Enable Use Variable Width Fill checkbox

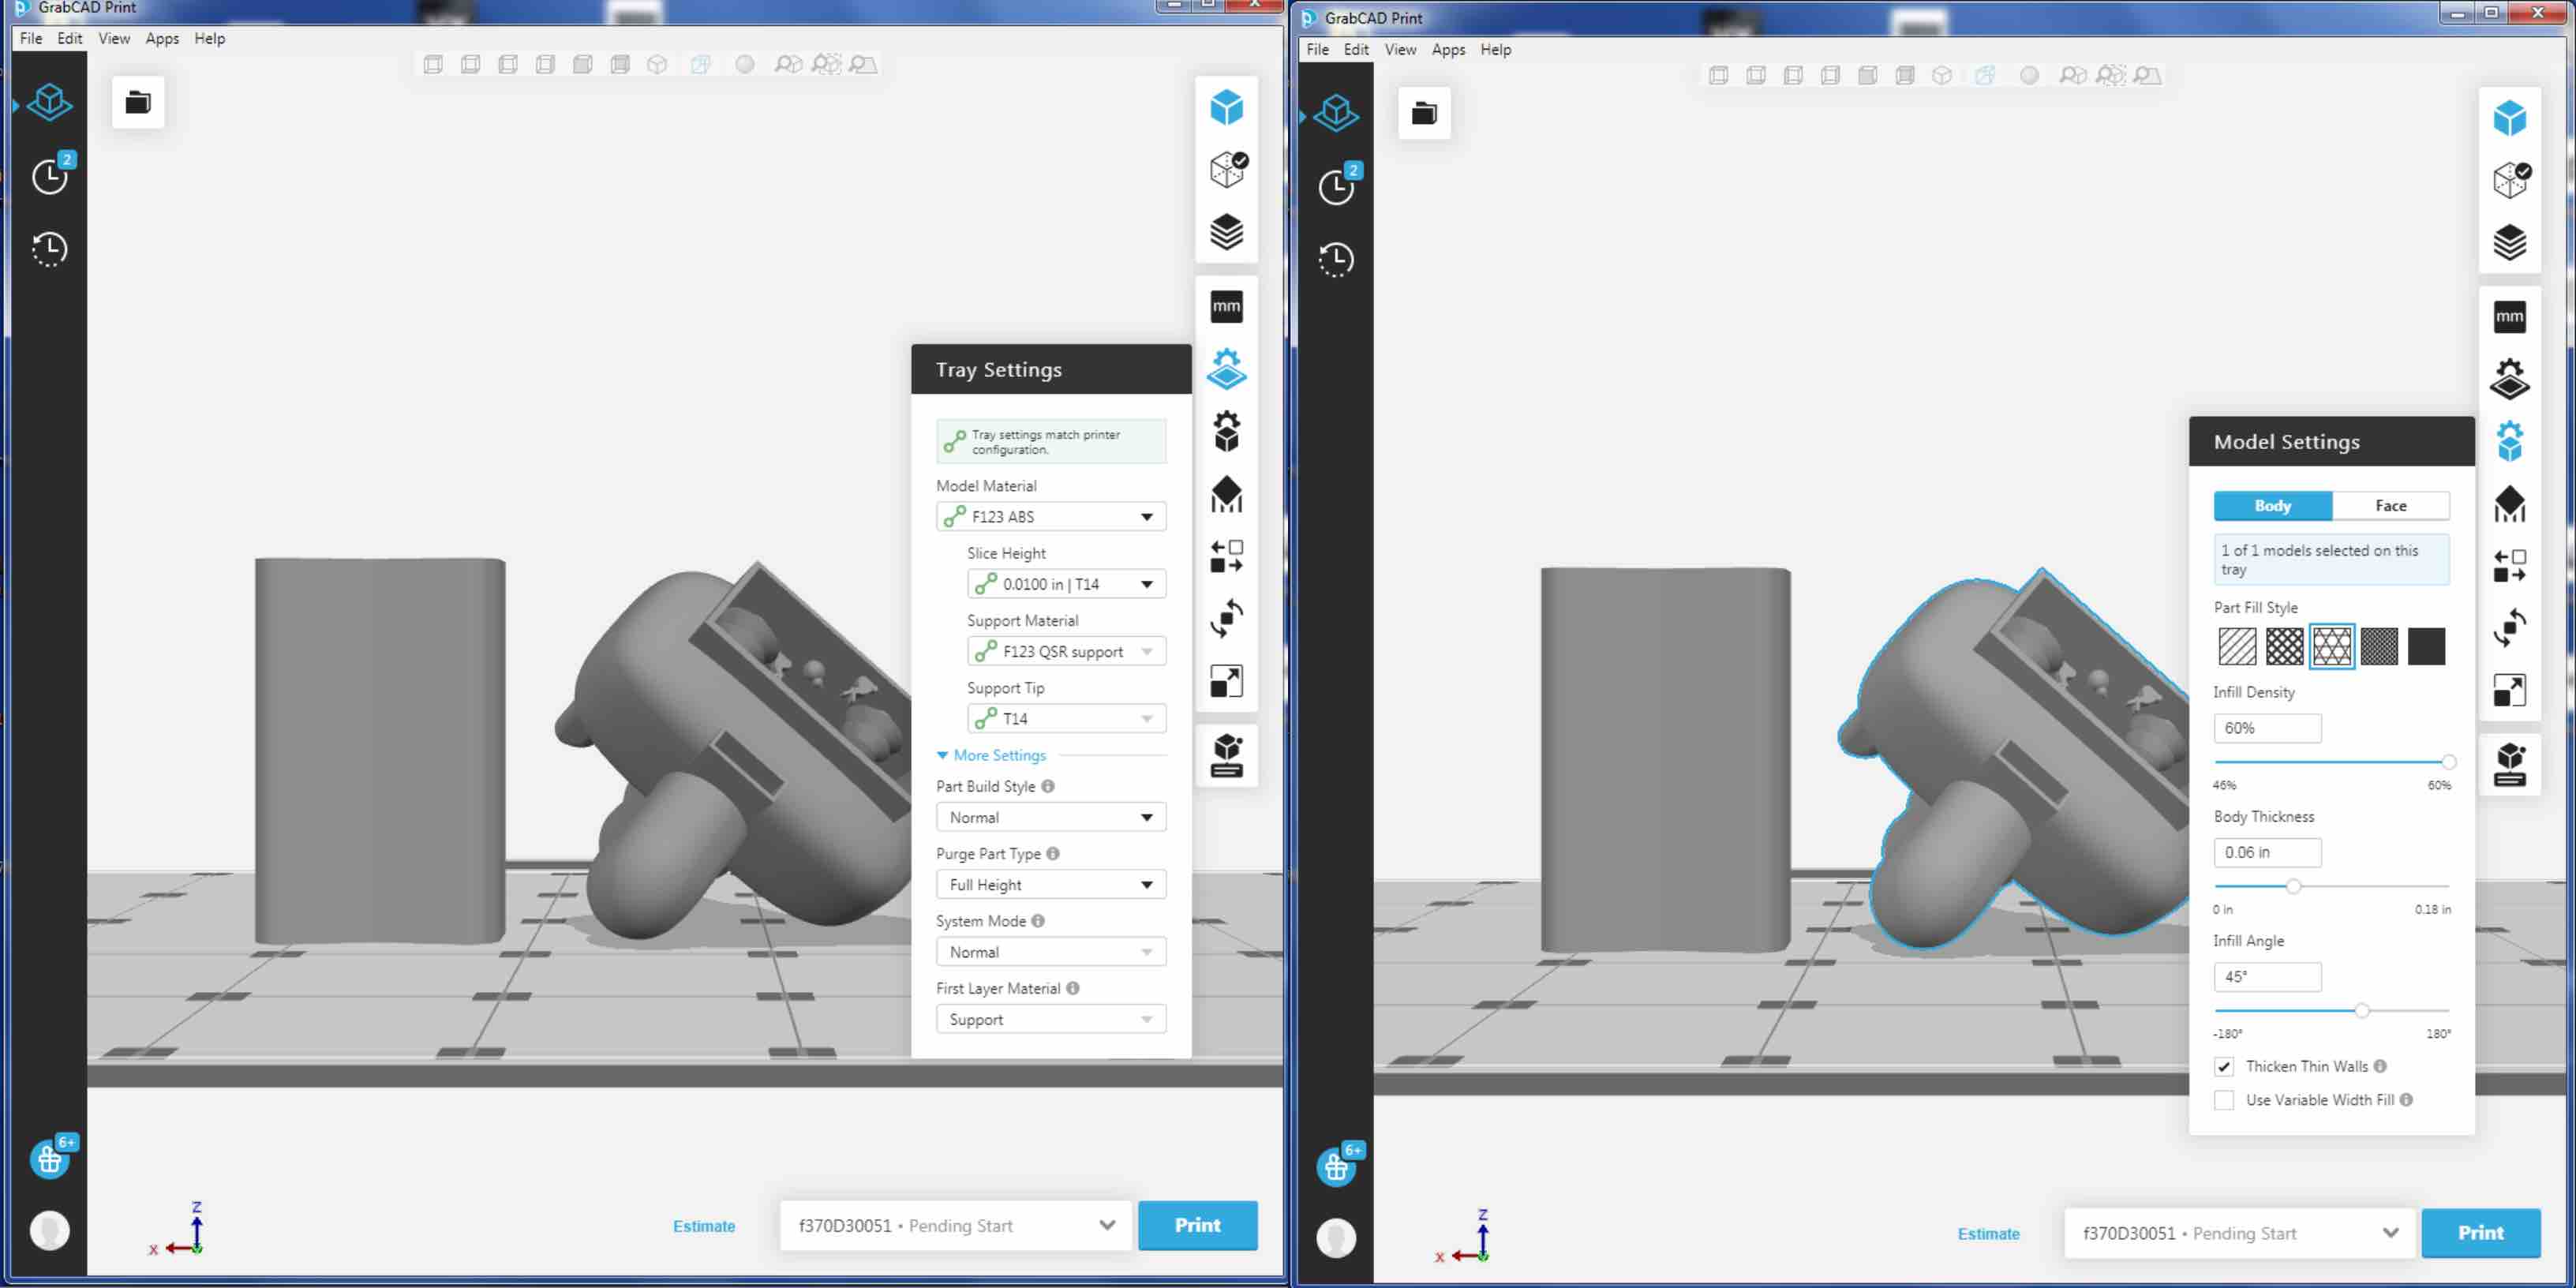pos(2224,1100)
